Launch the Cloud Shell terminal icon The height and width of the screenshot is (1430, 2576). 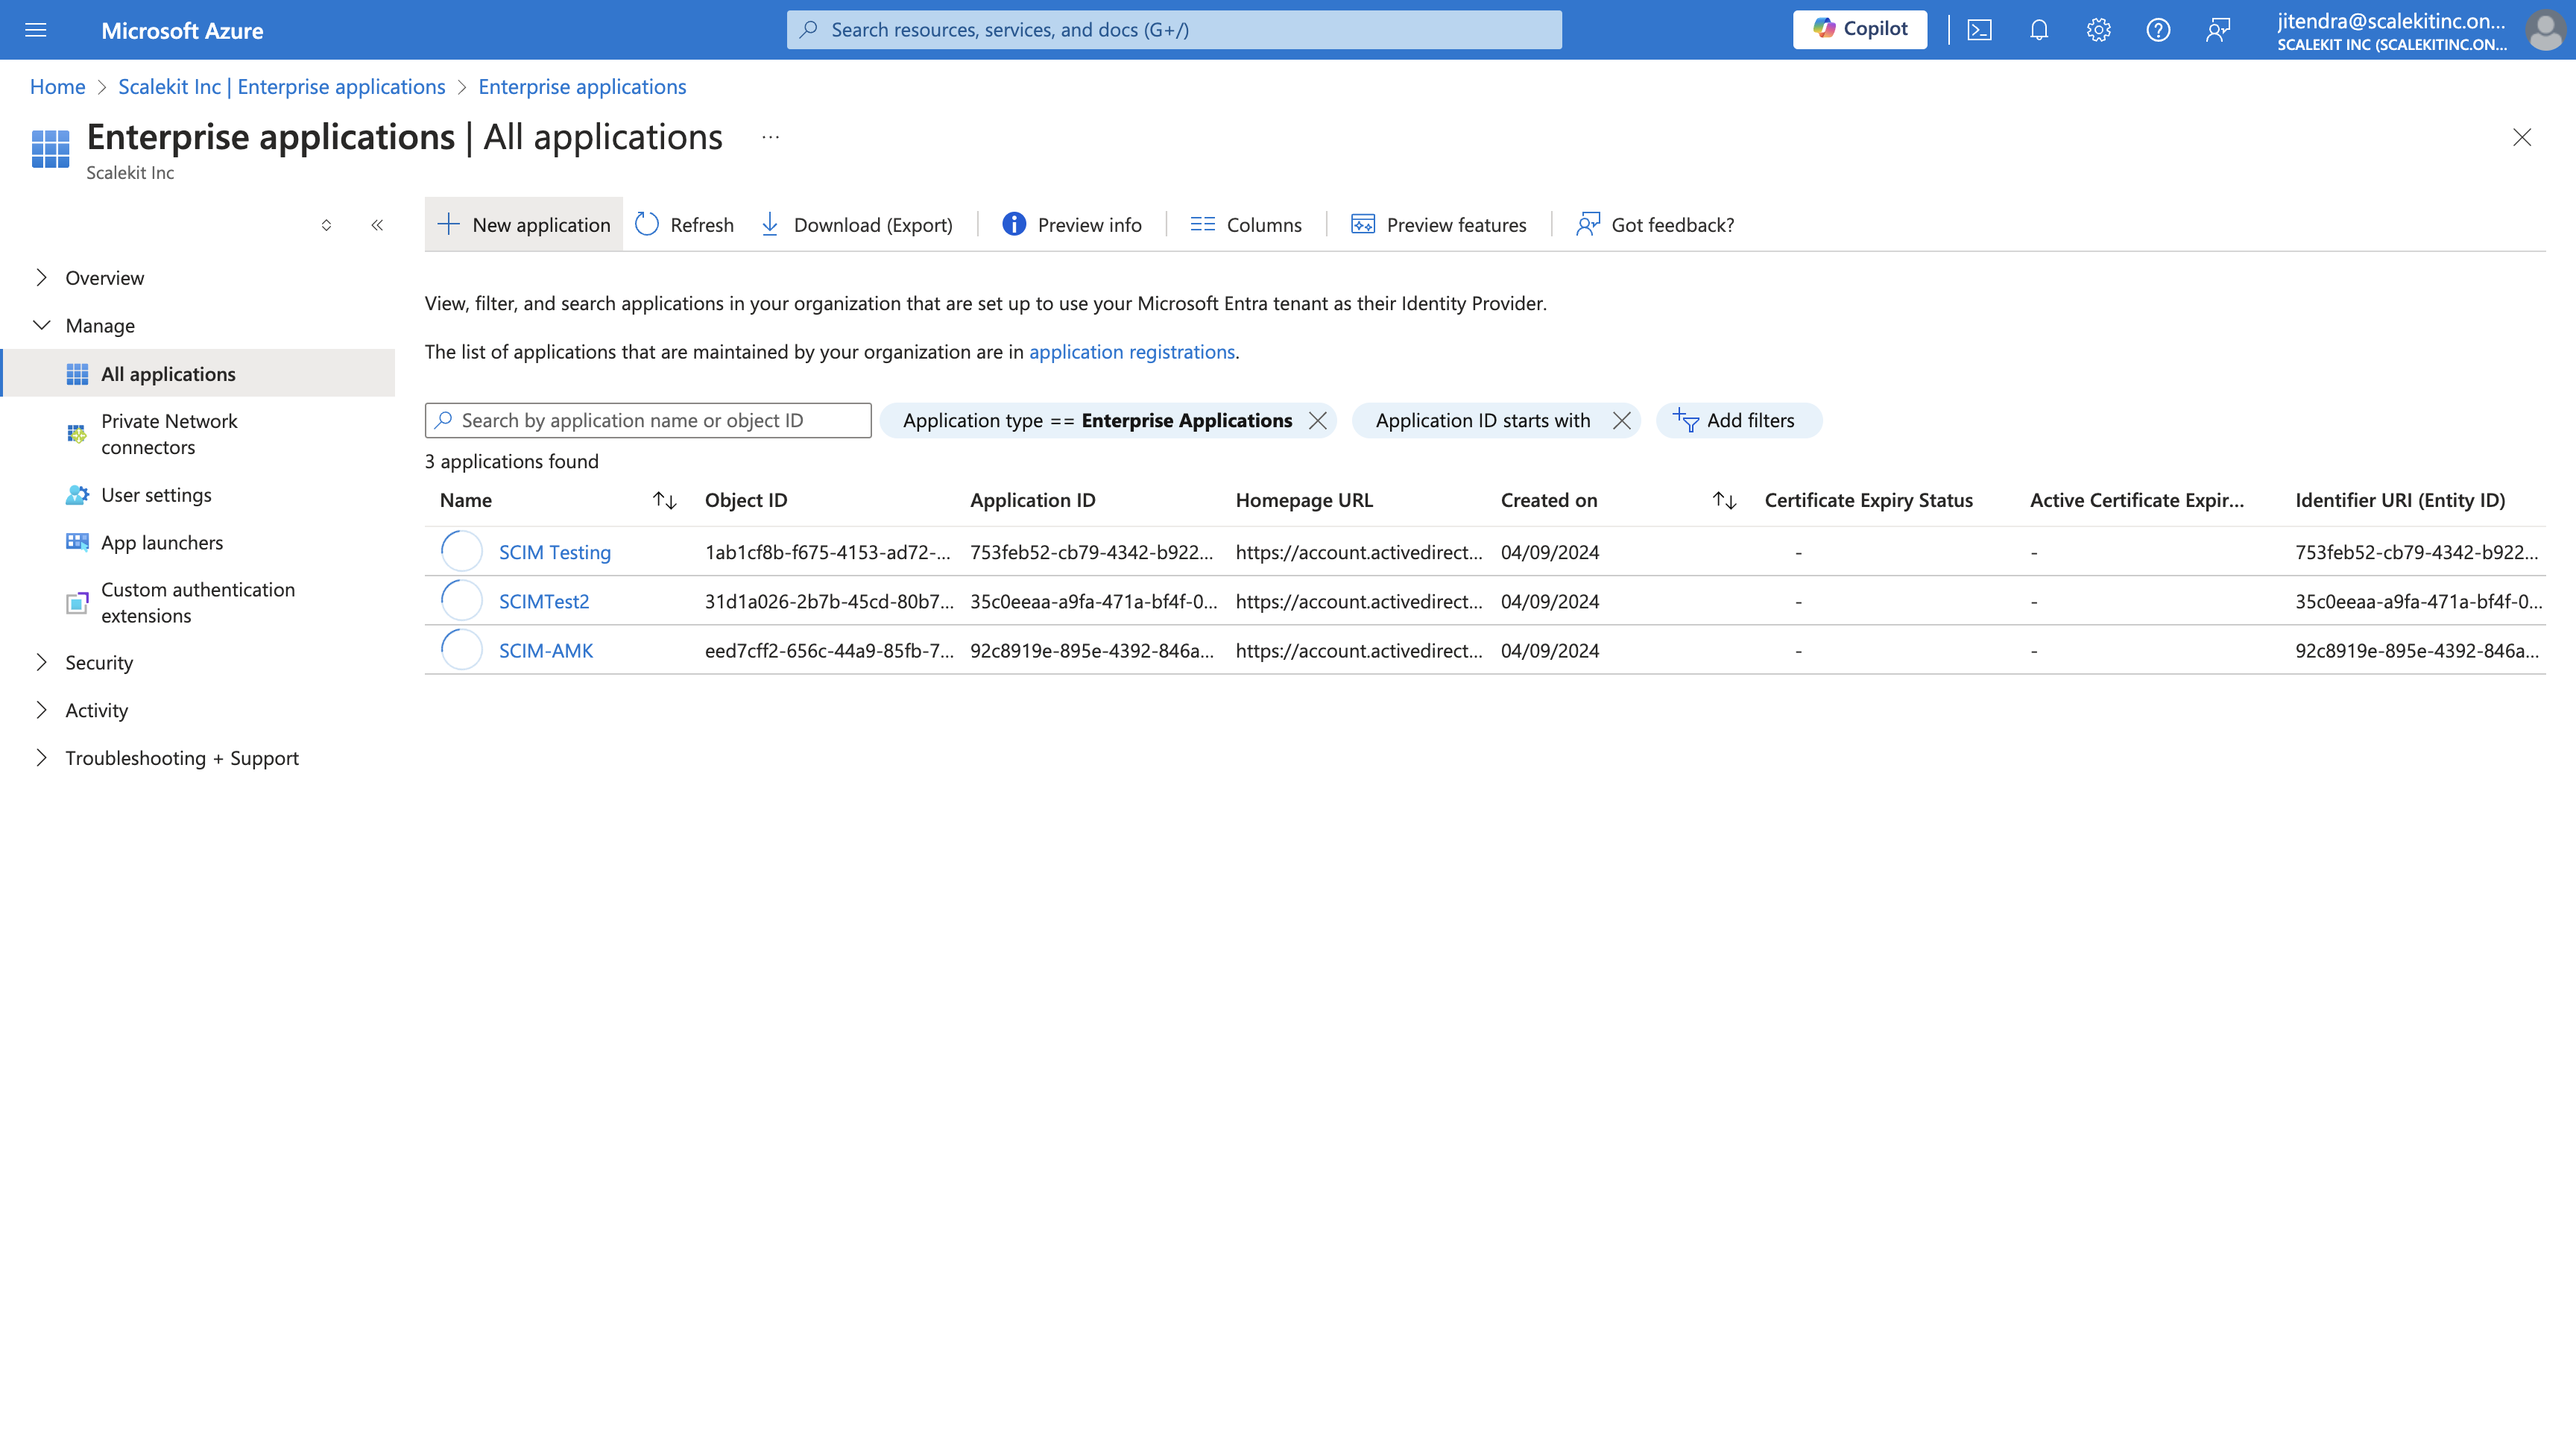1980,30
